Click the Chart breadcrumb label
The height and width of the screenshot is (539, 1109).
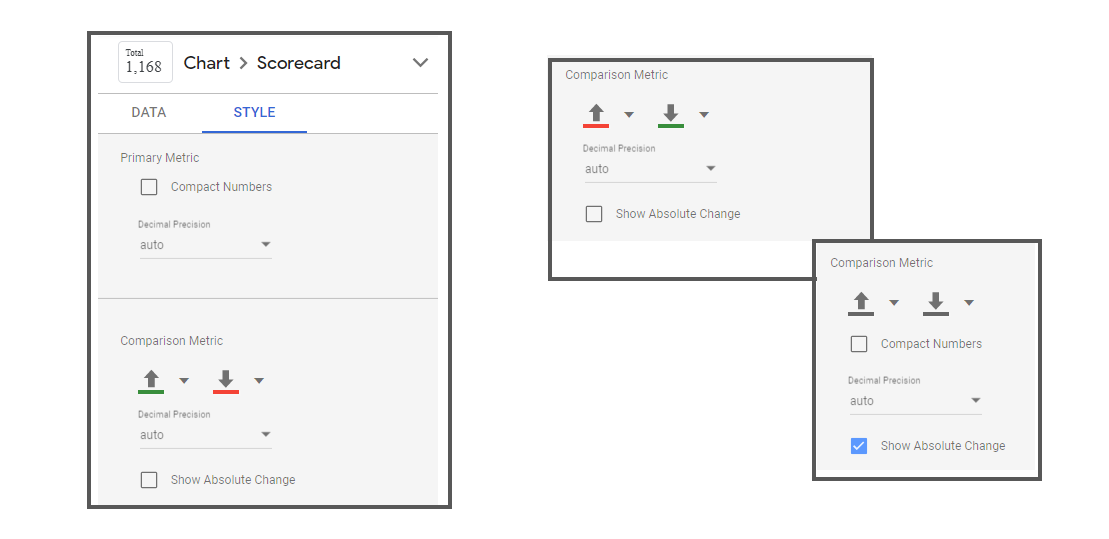(x=207, y=63)
